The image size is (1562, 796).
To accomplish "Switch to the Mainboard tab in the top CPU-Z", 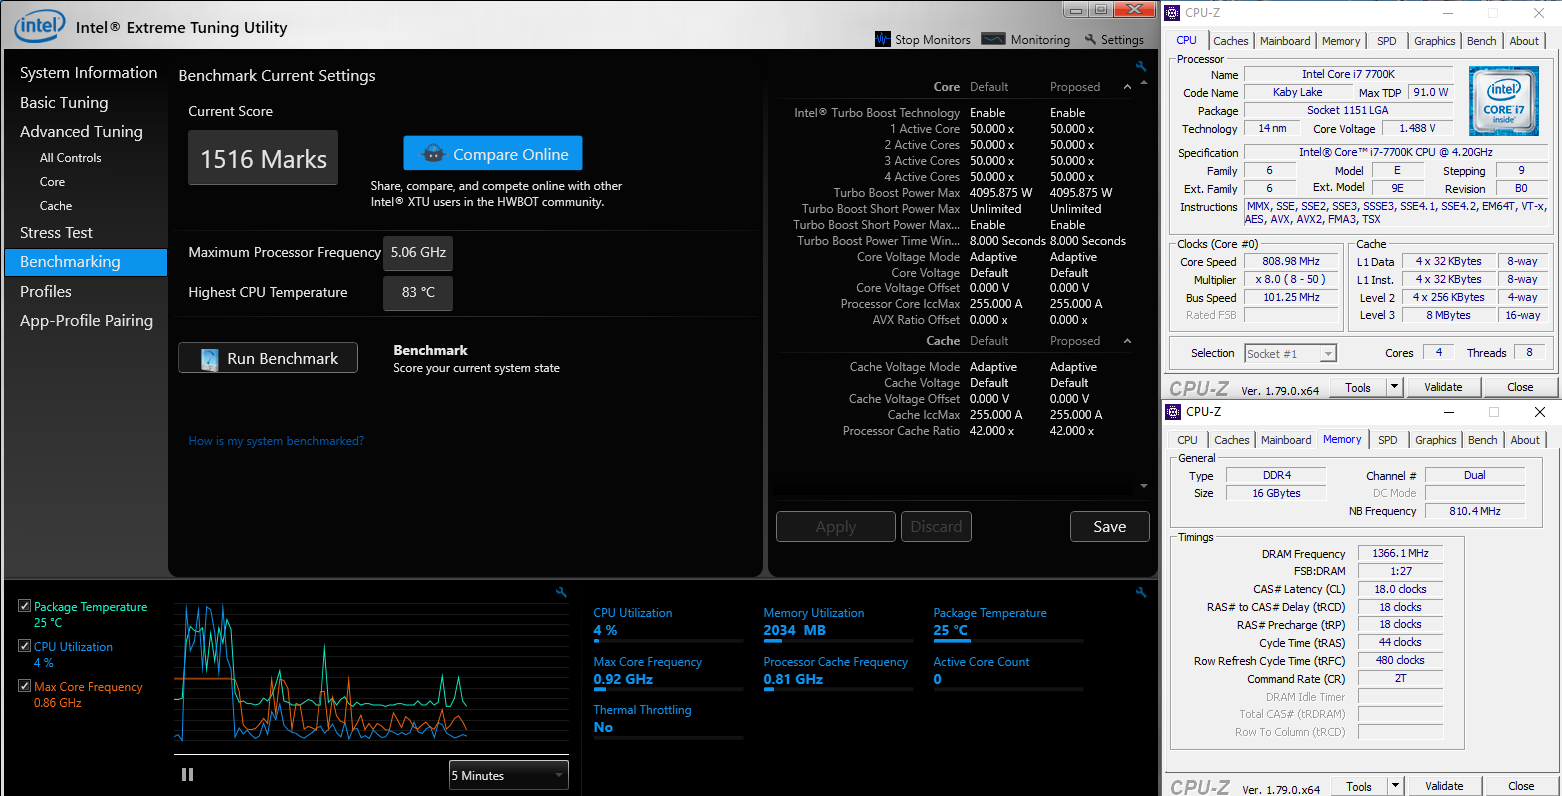I will tap(1285, 41).
